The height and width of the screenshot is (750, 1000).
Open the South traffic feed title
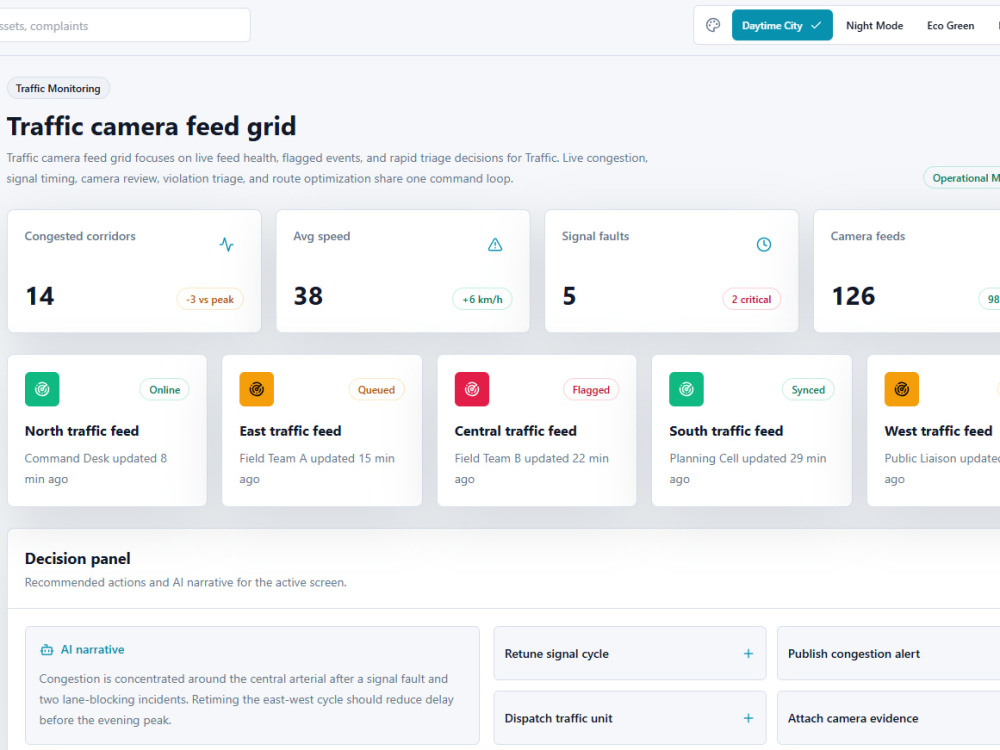[726, 431]
